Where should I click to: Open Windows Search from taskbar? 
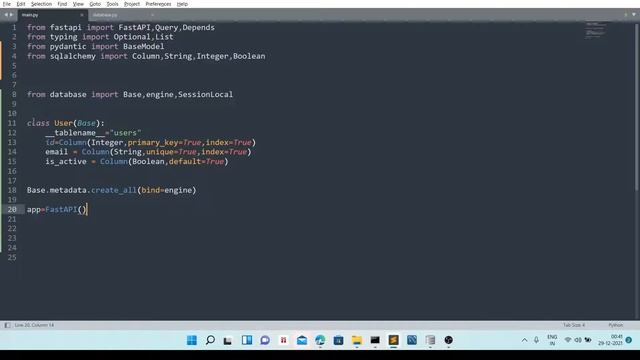[x=210, y=340]
